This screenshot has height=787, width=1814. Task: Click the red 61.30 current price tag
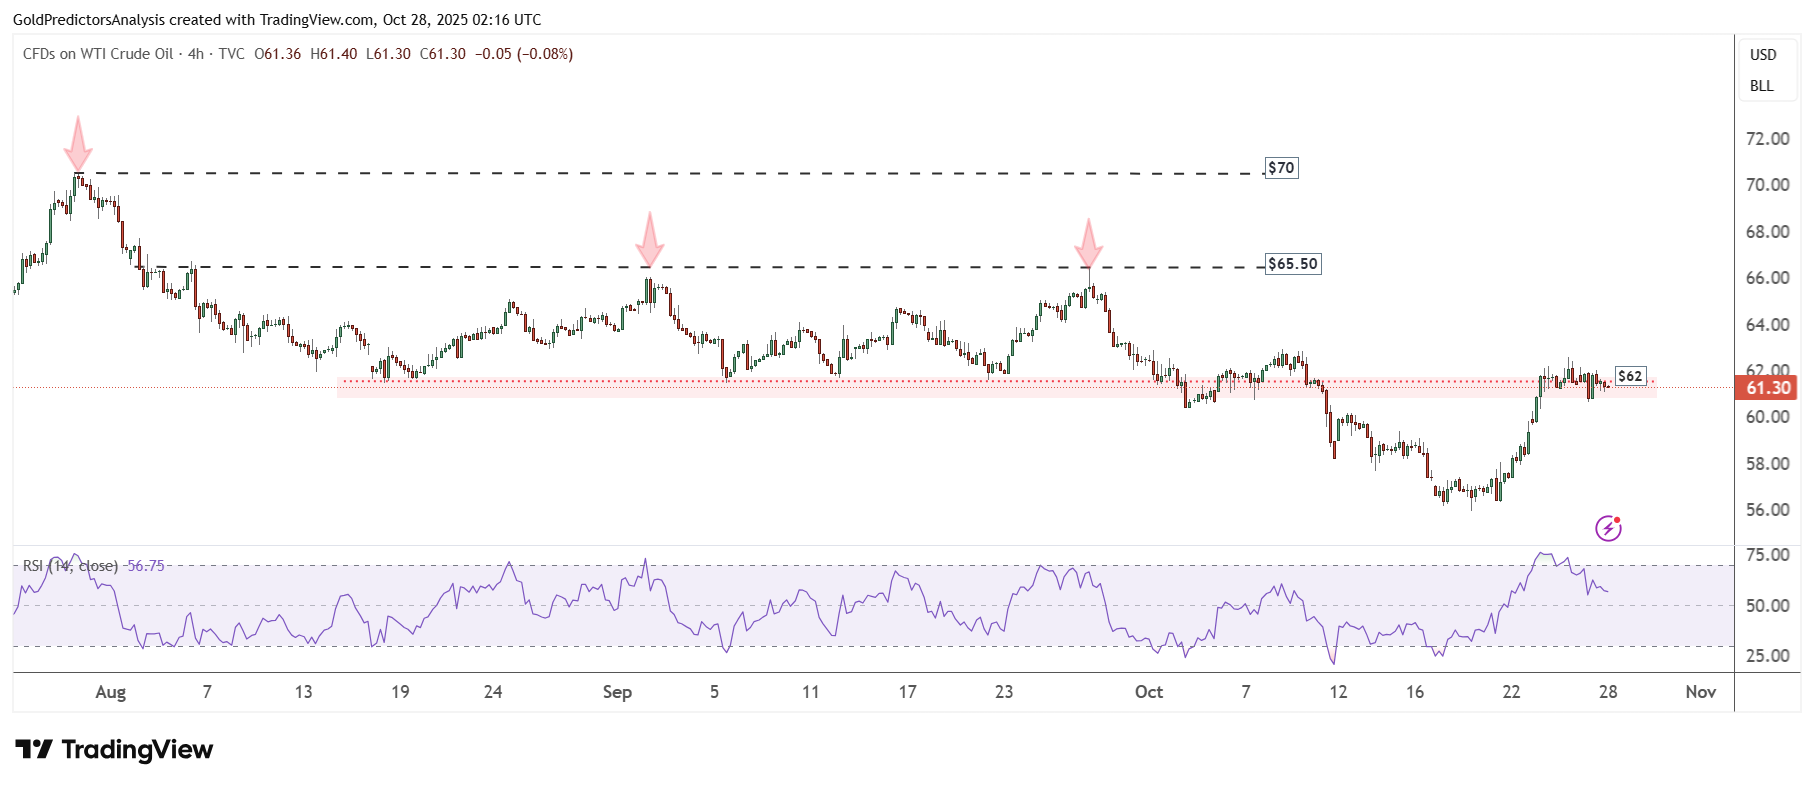point(1767,388)
